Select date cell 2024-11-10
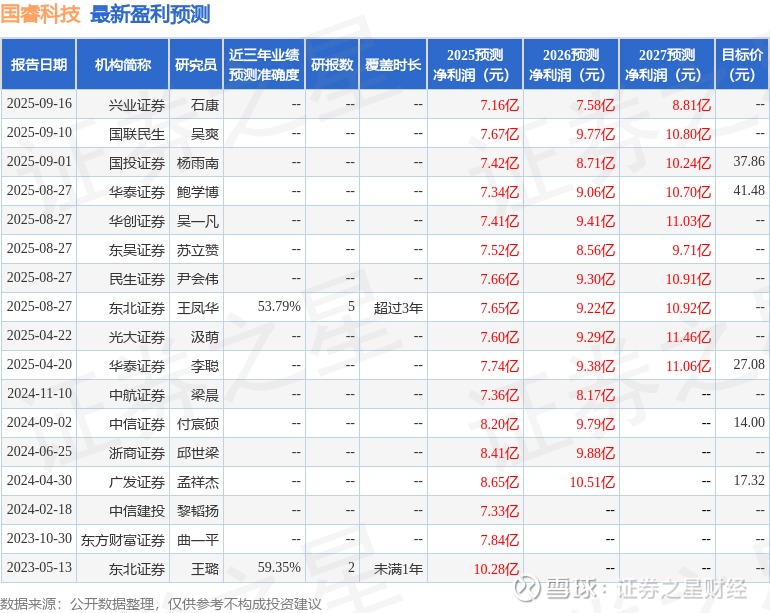This screenshot has height=613, width=770. click(x=39, y=393)
